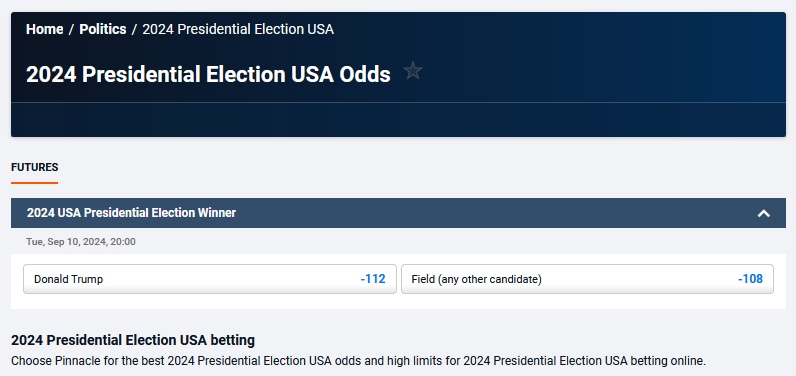Screen dimensions: 796x376
Task: Click the -112 odds value
Action: click(x=373, y=279)
